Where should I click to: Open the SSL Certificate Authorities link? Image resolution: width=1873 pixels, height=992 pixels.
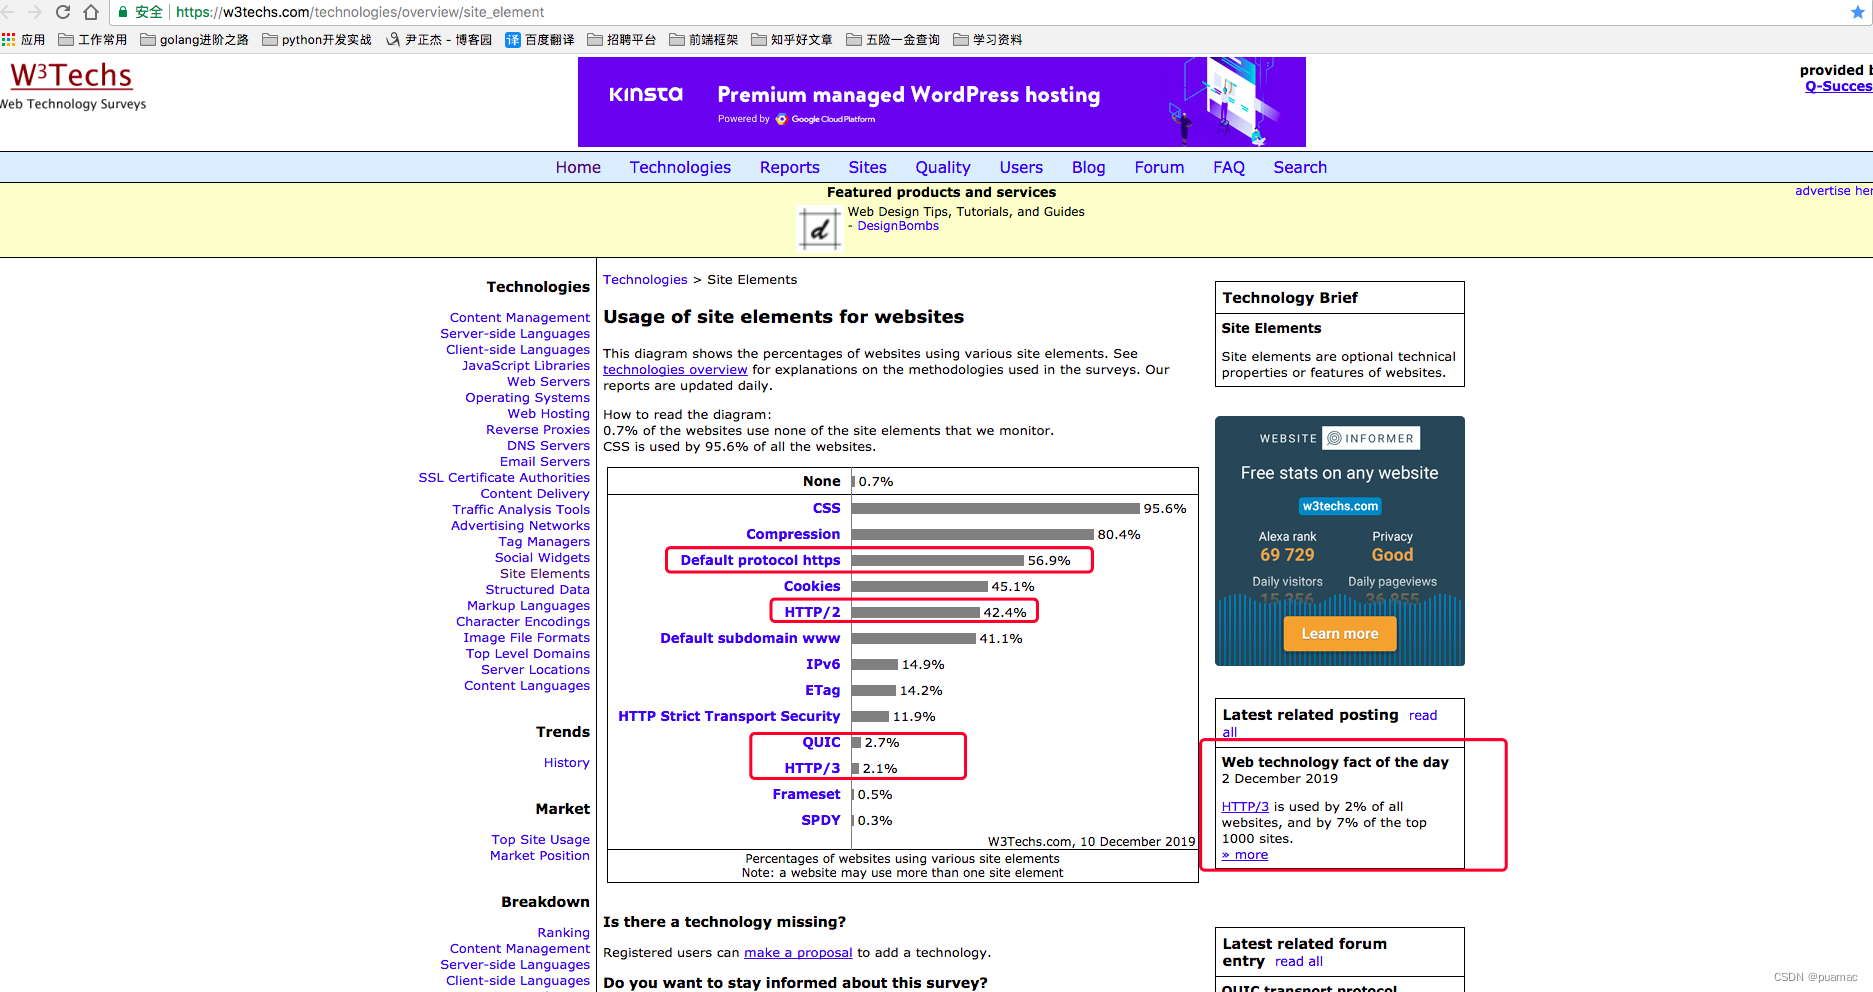(x=504, y=478)
